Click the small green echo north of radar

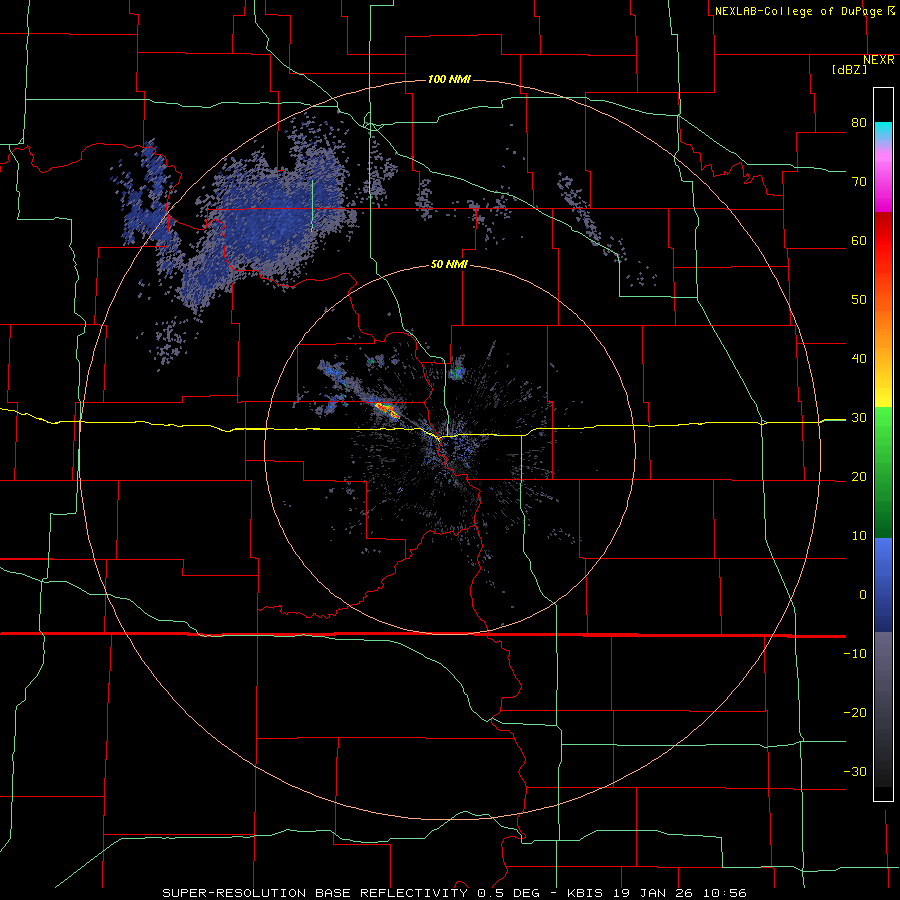pos(456,373)
